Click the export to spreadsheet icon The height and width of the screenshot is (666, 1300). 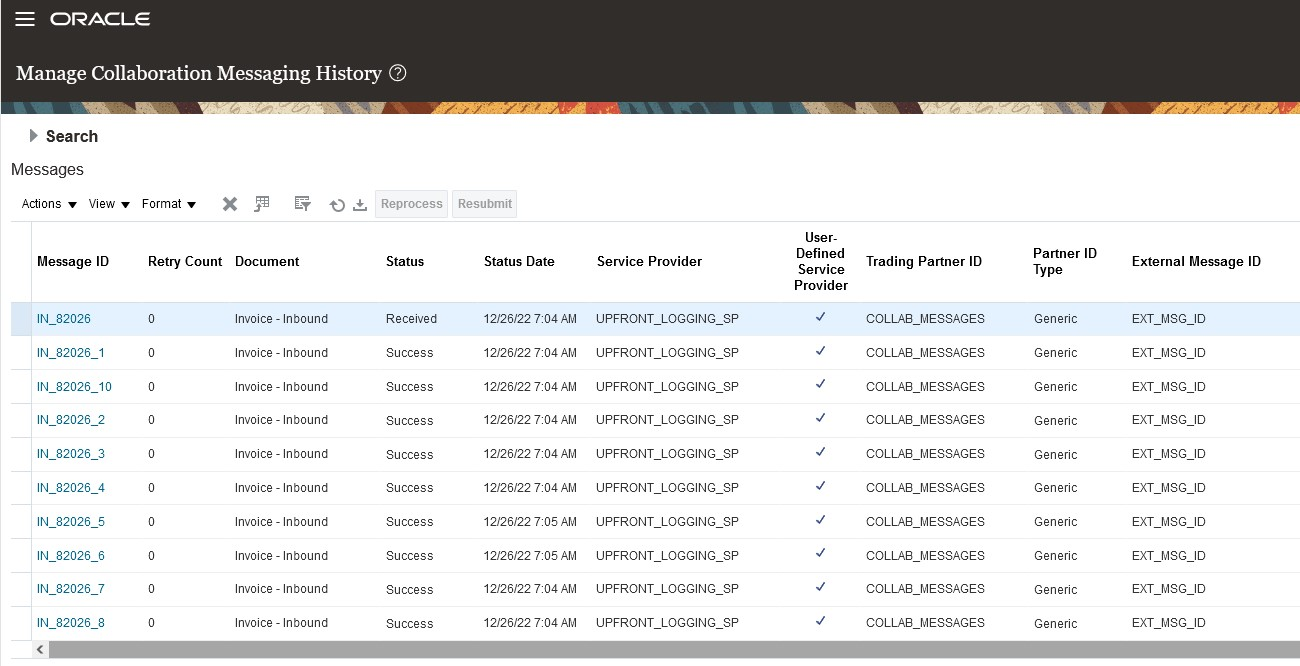coord(262,204)
